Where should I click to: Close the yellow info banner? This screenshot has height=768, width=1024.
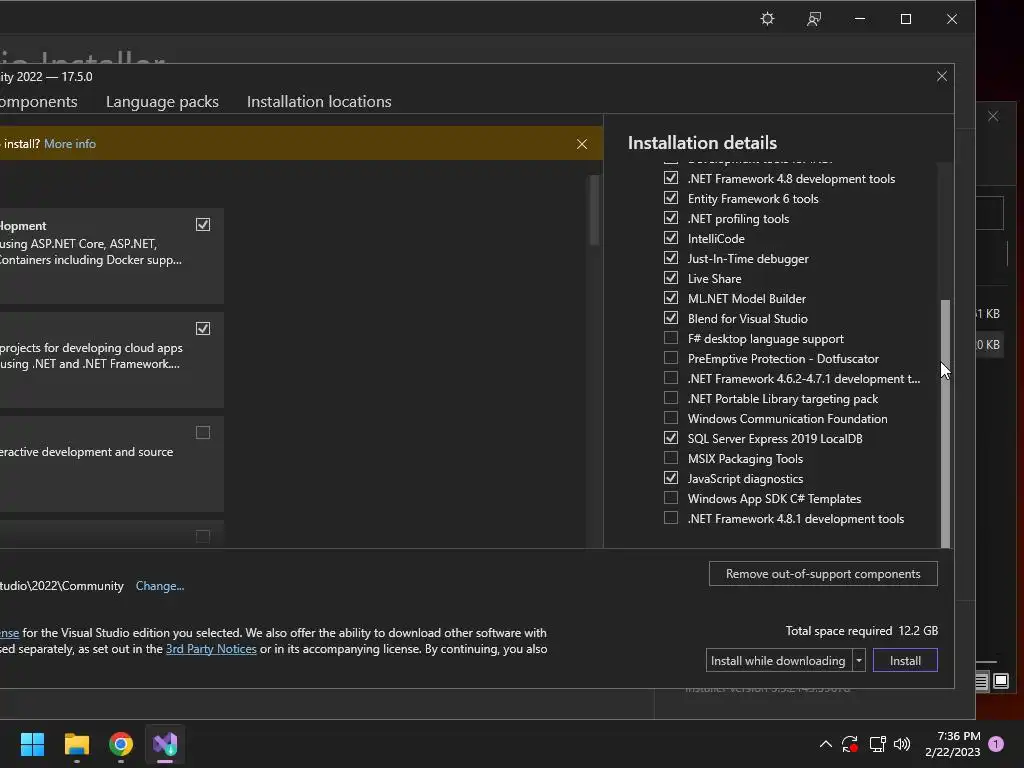tap(582, 144)
